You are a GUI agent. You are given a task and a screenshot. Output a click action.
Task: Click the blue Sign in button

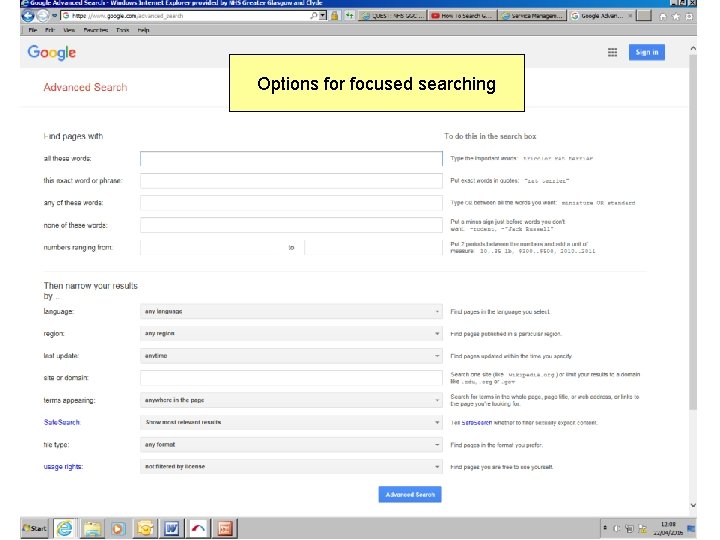(647, 52)
